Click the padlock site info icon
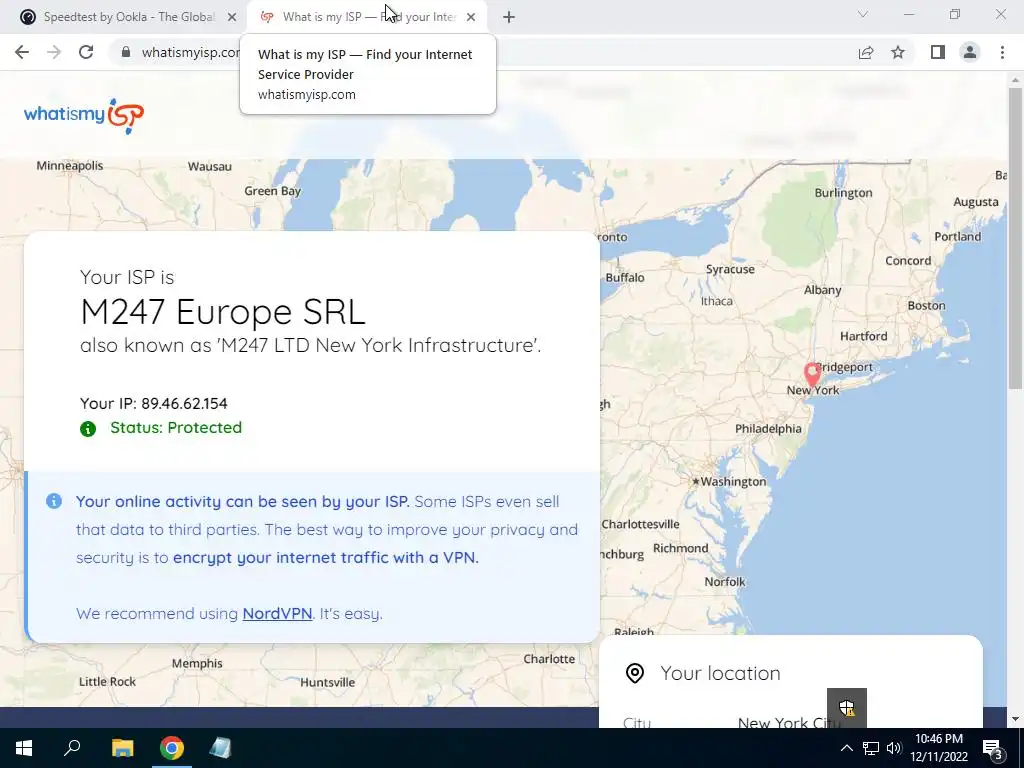 pos(126,52)
